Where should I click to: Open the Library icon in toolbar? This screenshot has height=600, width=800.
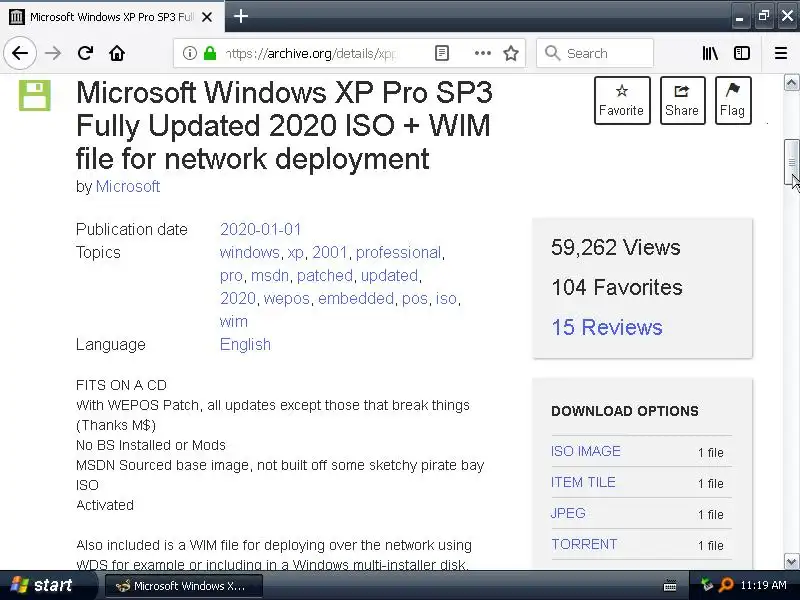click(710, 53)
